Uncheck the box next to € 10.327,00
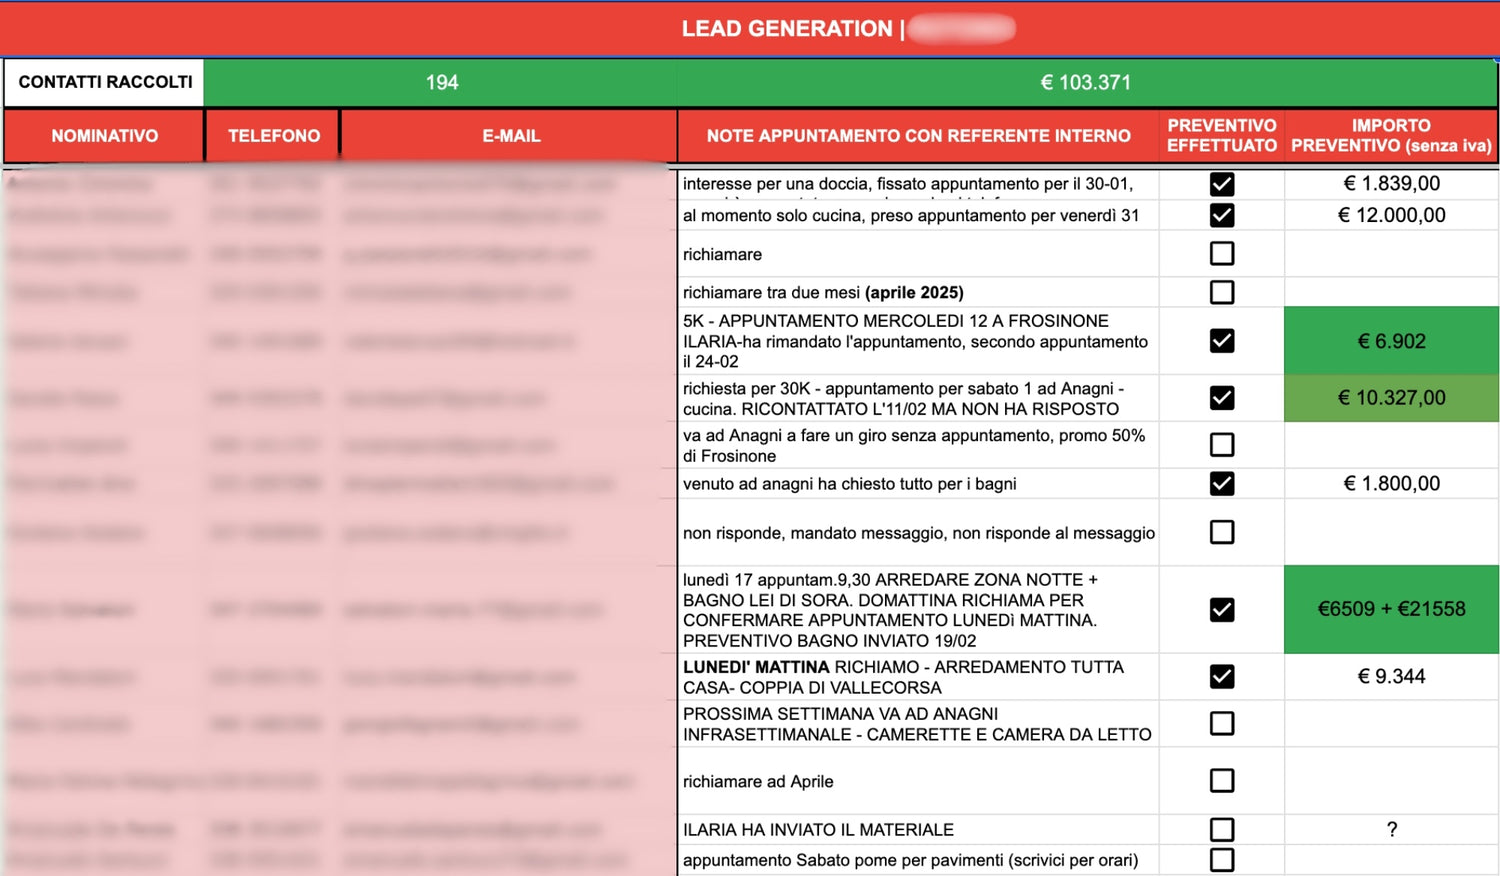1500x876 pixels. (1221, 398)
